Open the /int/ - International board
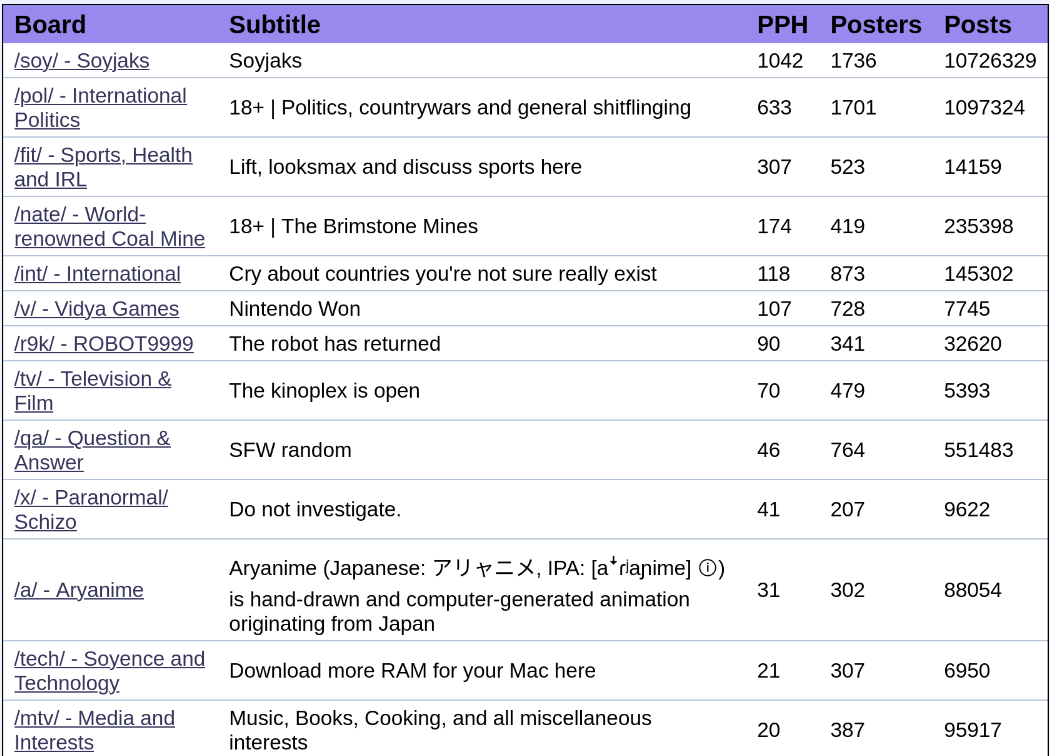The height and width of the screenshot is (756, 1050). pos(97,274)
